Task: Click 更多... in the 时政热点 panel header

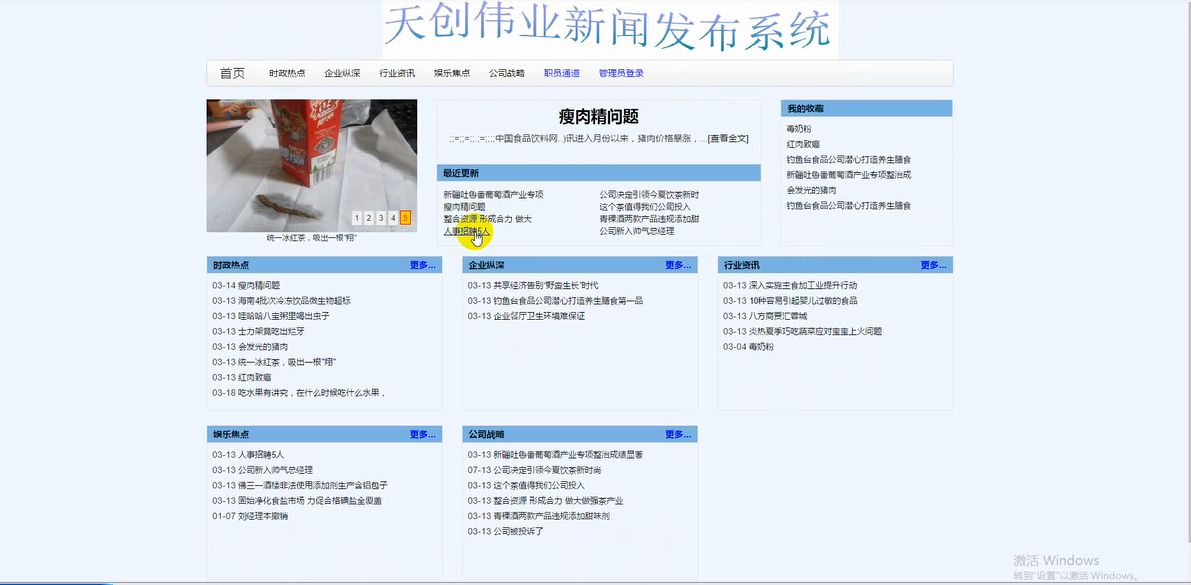Action: click(423, 265)
